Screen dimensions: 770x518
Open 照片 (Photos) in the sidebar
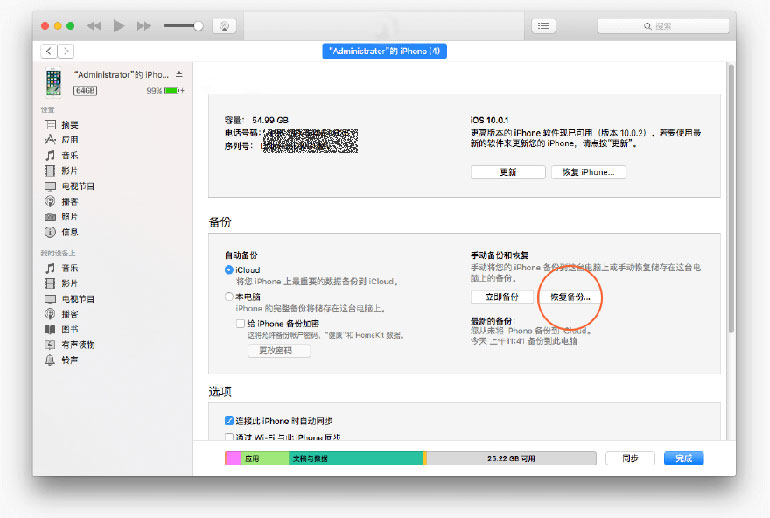[69, 217]
